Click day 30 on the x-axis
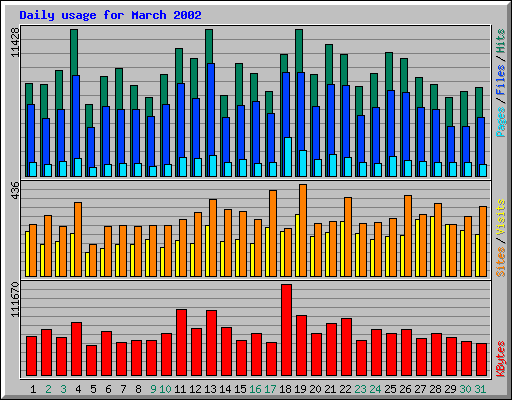This screenshot has width=512, height=400. [465, 389]
